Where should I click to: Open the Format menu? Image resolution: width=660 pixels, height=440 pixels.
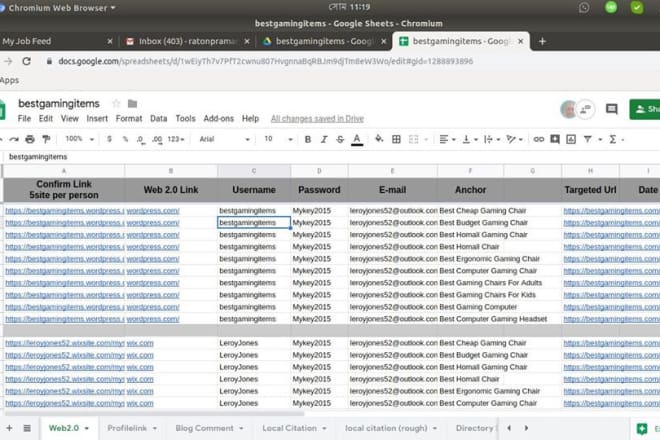[x=129, y=119]
